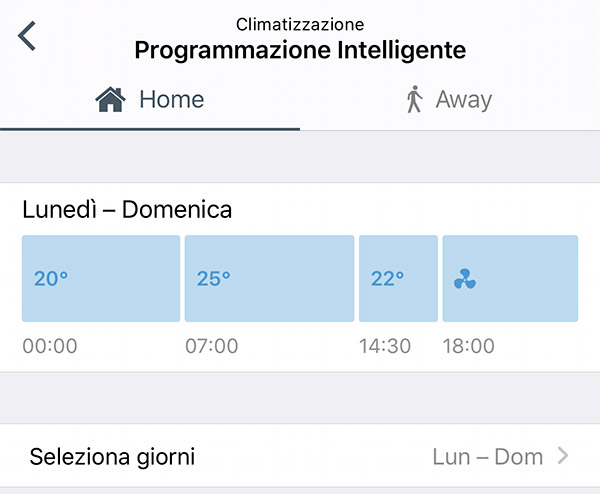Go back using the left chevron arrow
This screenshot has height=494, width=600.
pyautogui.click(x=27, y=36)
